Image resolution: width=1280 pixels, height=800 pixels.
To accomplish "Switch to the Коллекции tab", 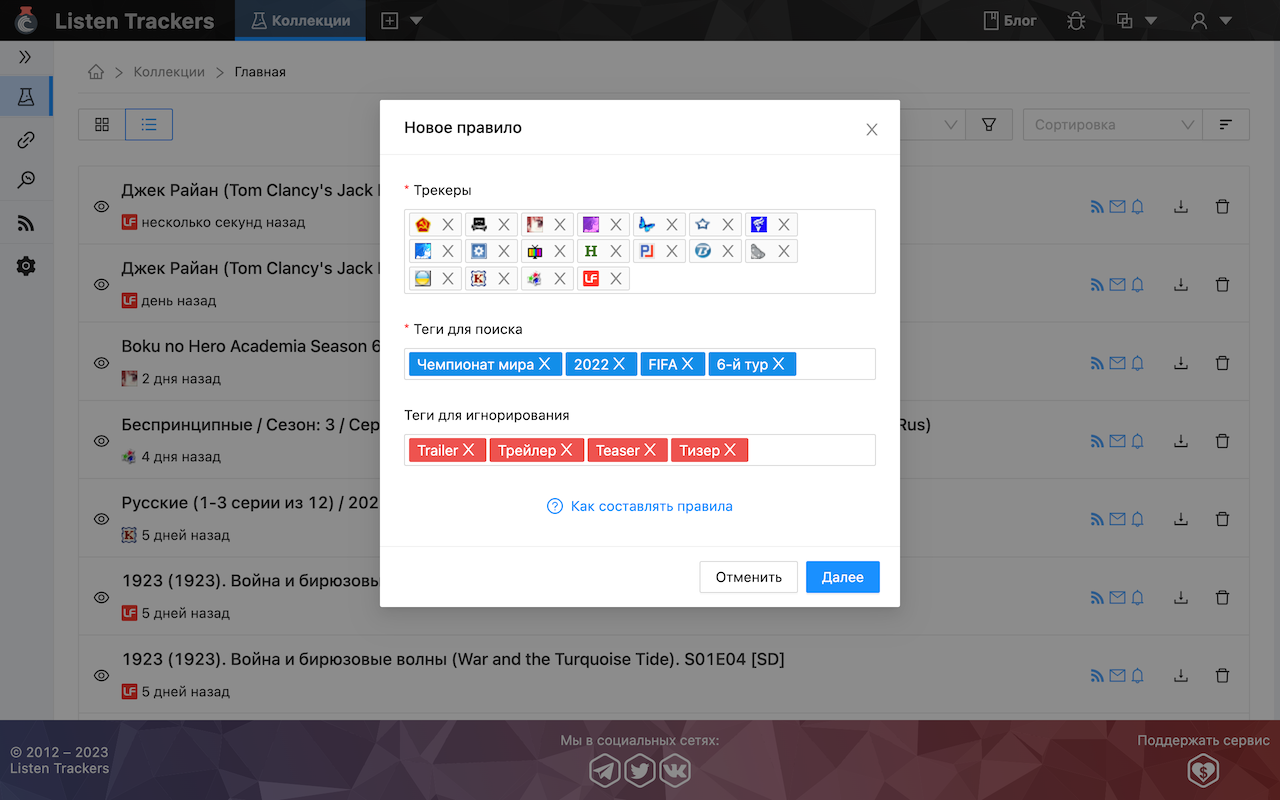I will pos(300,19).
